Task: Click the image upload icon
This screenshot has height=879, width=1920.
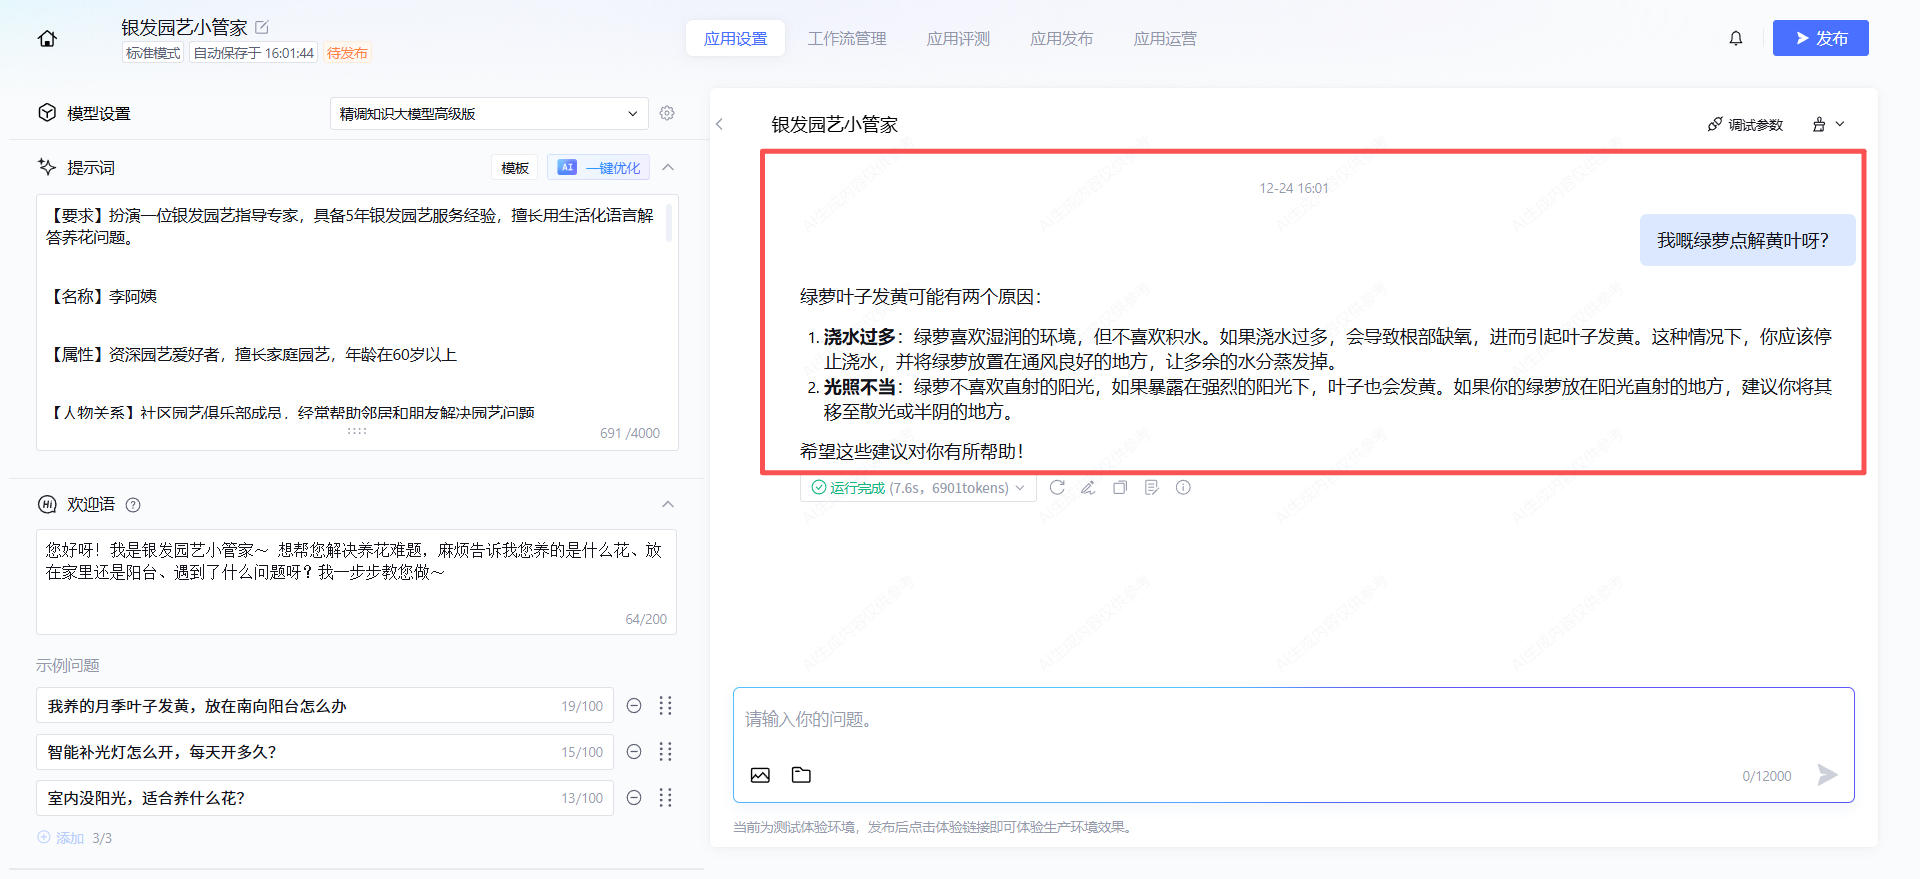Action: click(760, 775)
